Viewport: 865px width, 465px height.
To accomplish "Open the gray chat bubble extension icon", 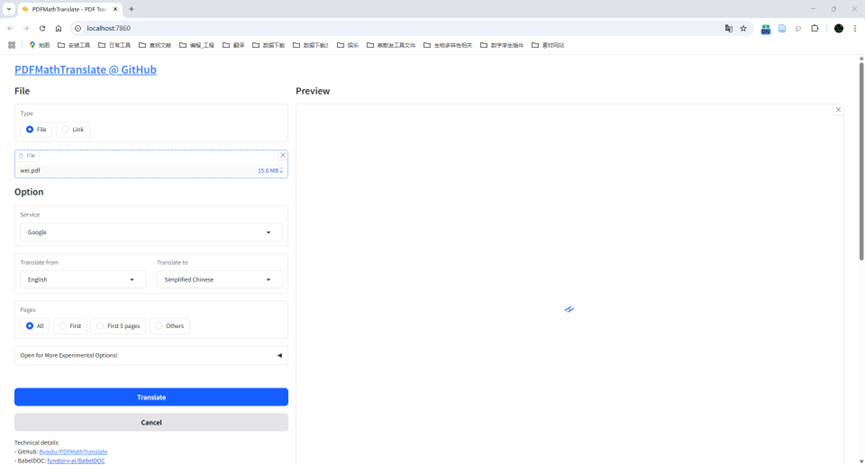I will tap(798, 29).
